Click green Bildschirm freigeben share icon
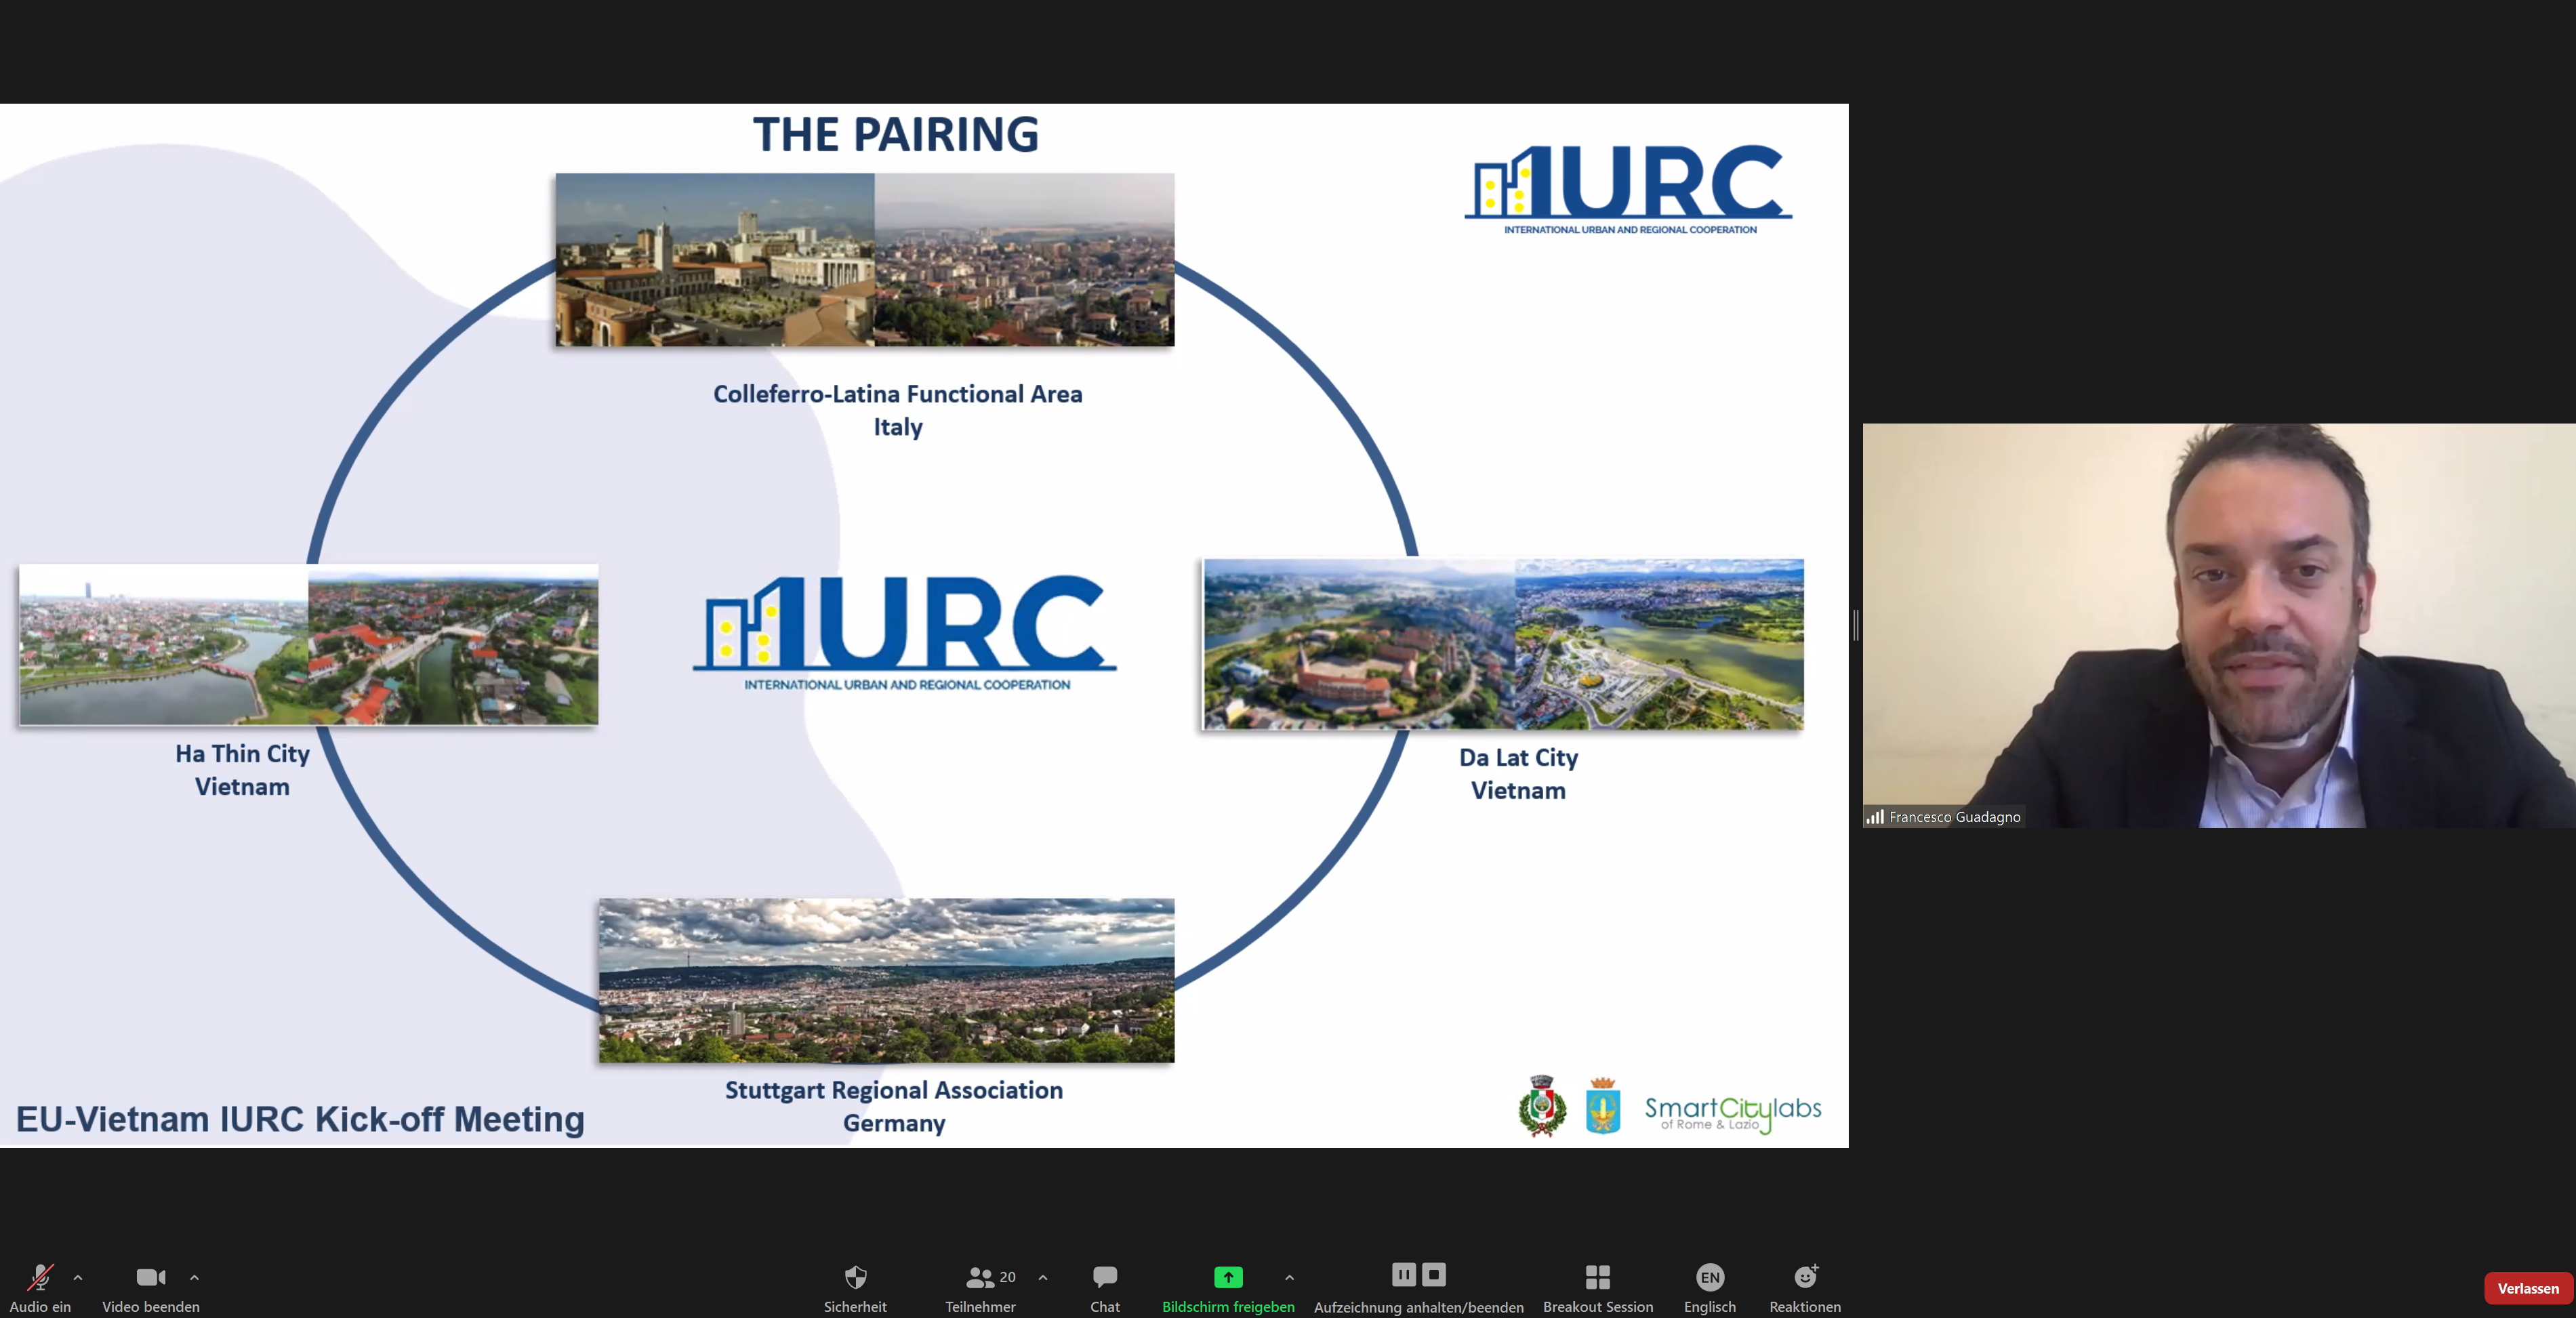 [1228, 1277]
